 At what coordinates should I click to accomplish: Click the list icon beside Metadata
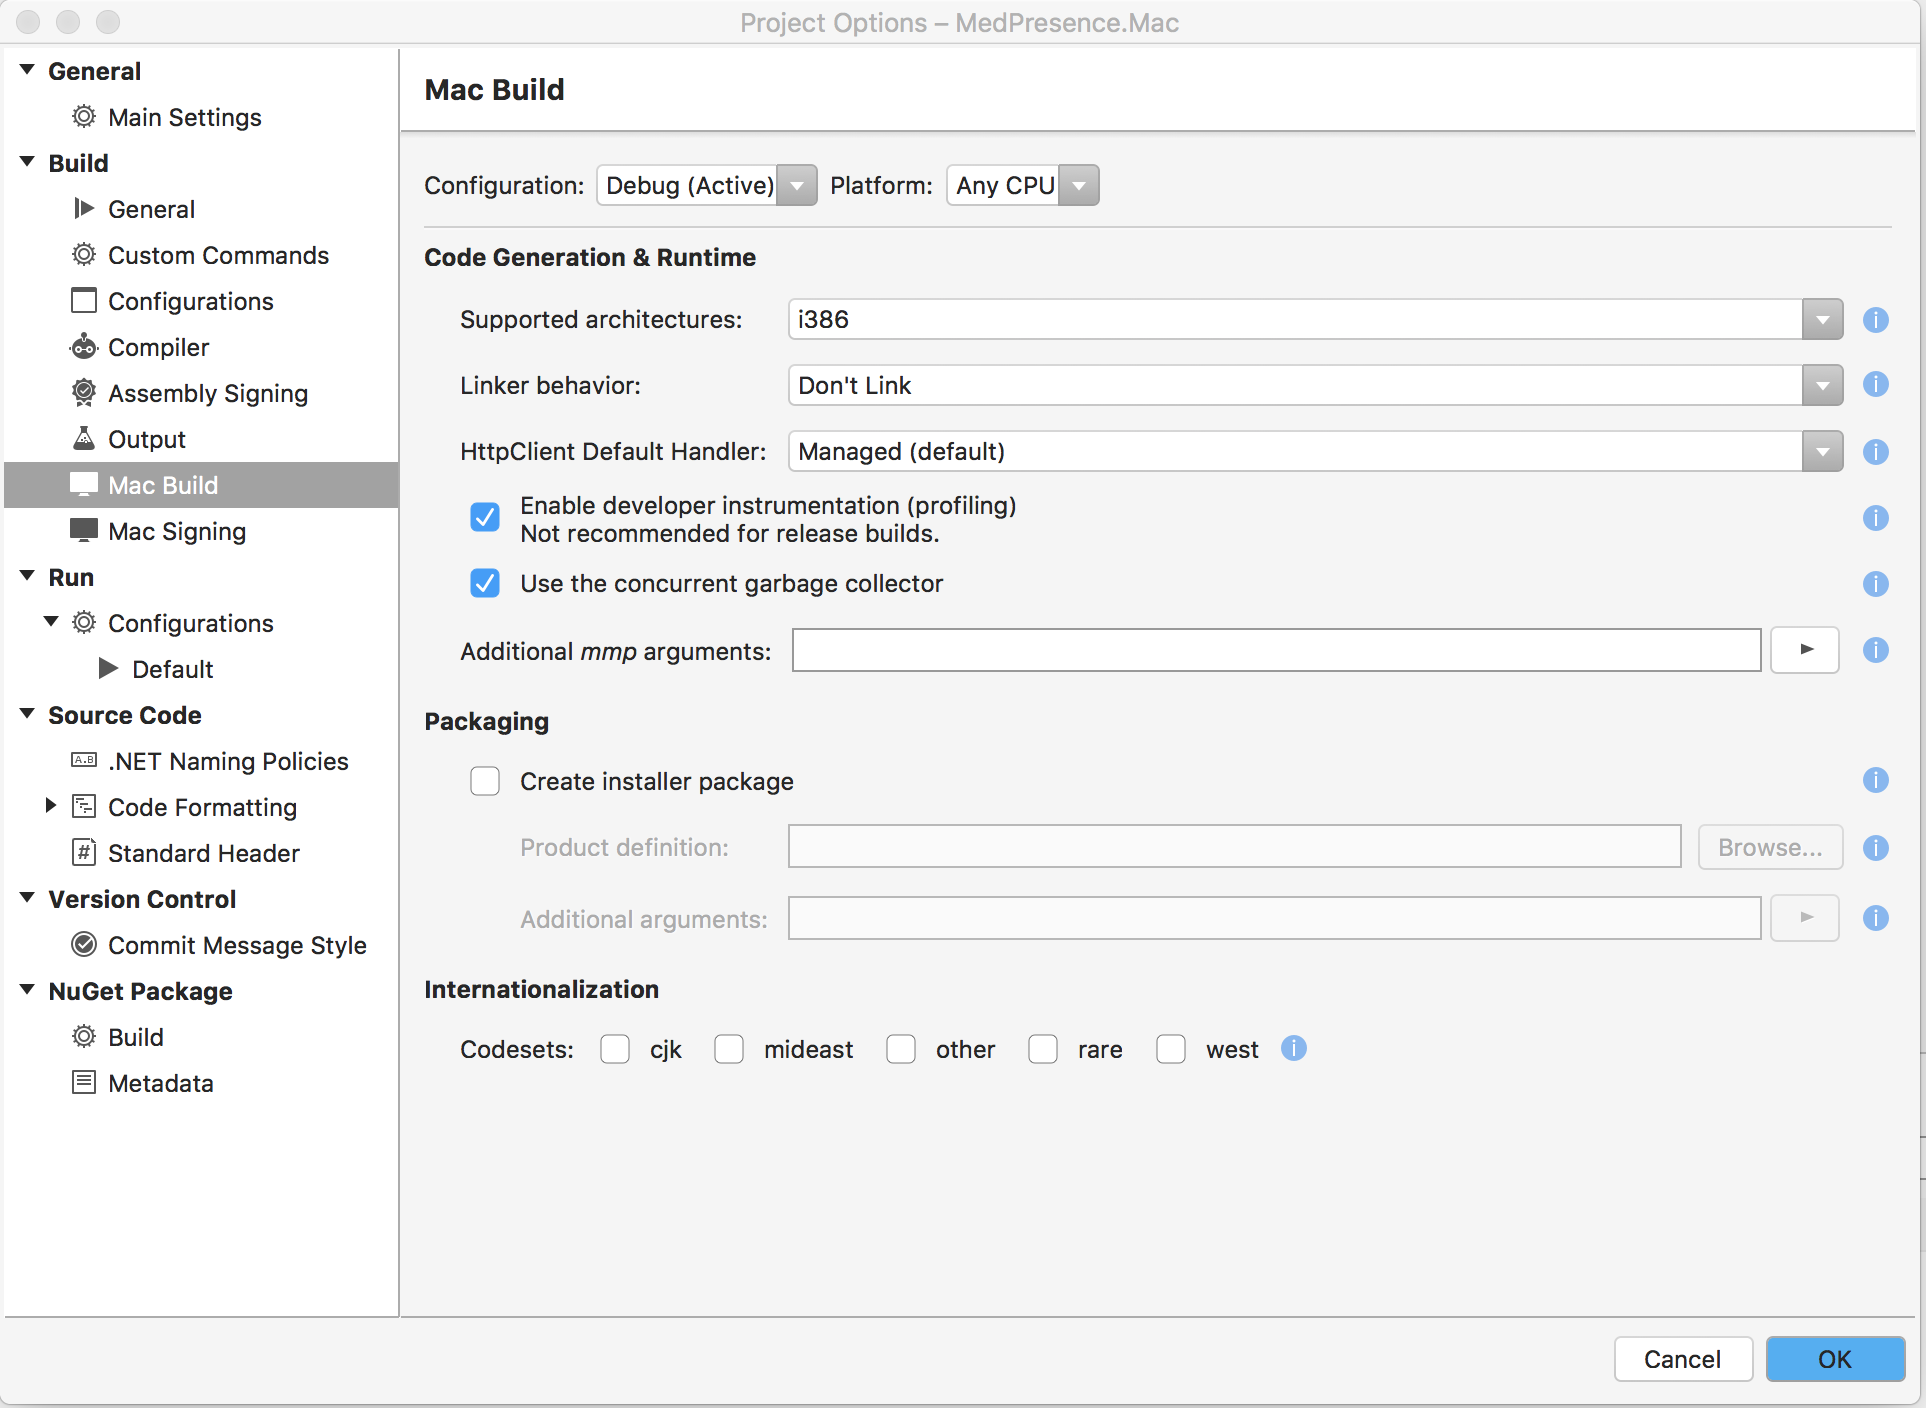coord(84,1082)
